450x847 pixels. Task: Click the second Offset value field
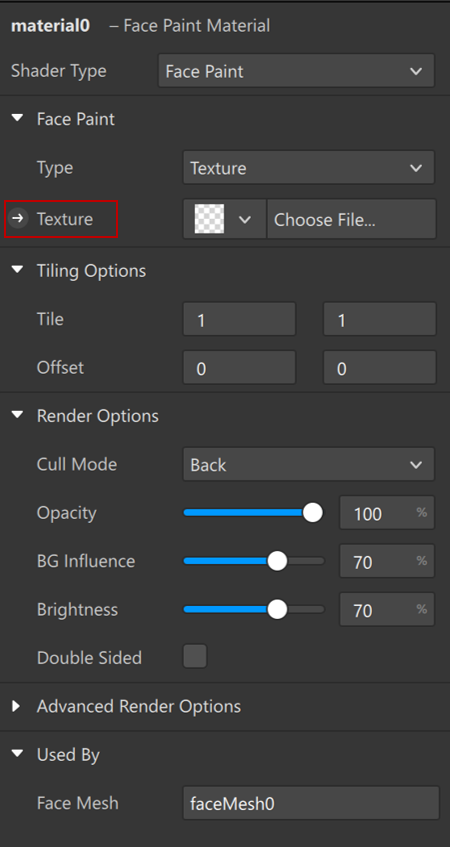point(379,368)
